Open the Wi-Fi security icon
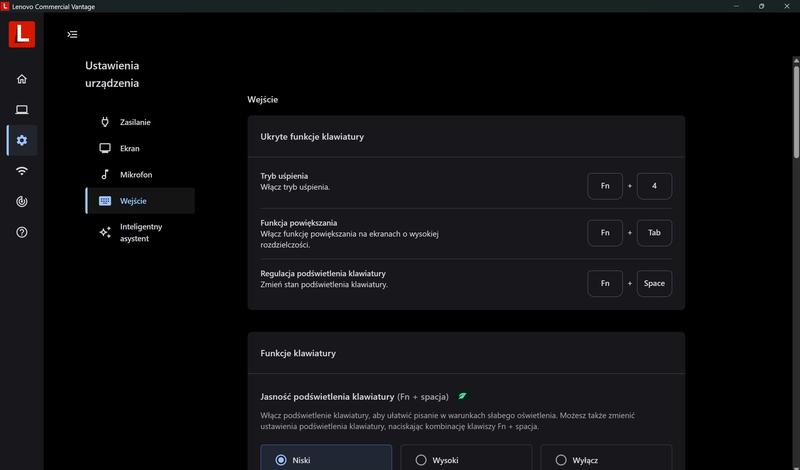This screenshot has height=470, width=800. 22,171
